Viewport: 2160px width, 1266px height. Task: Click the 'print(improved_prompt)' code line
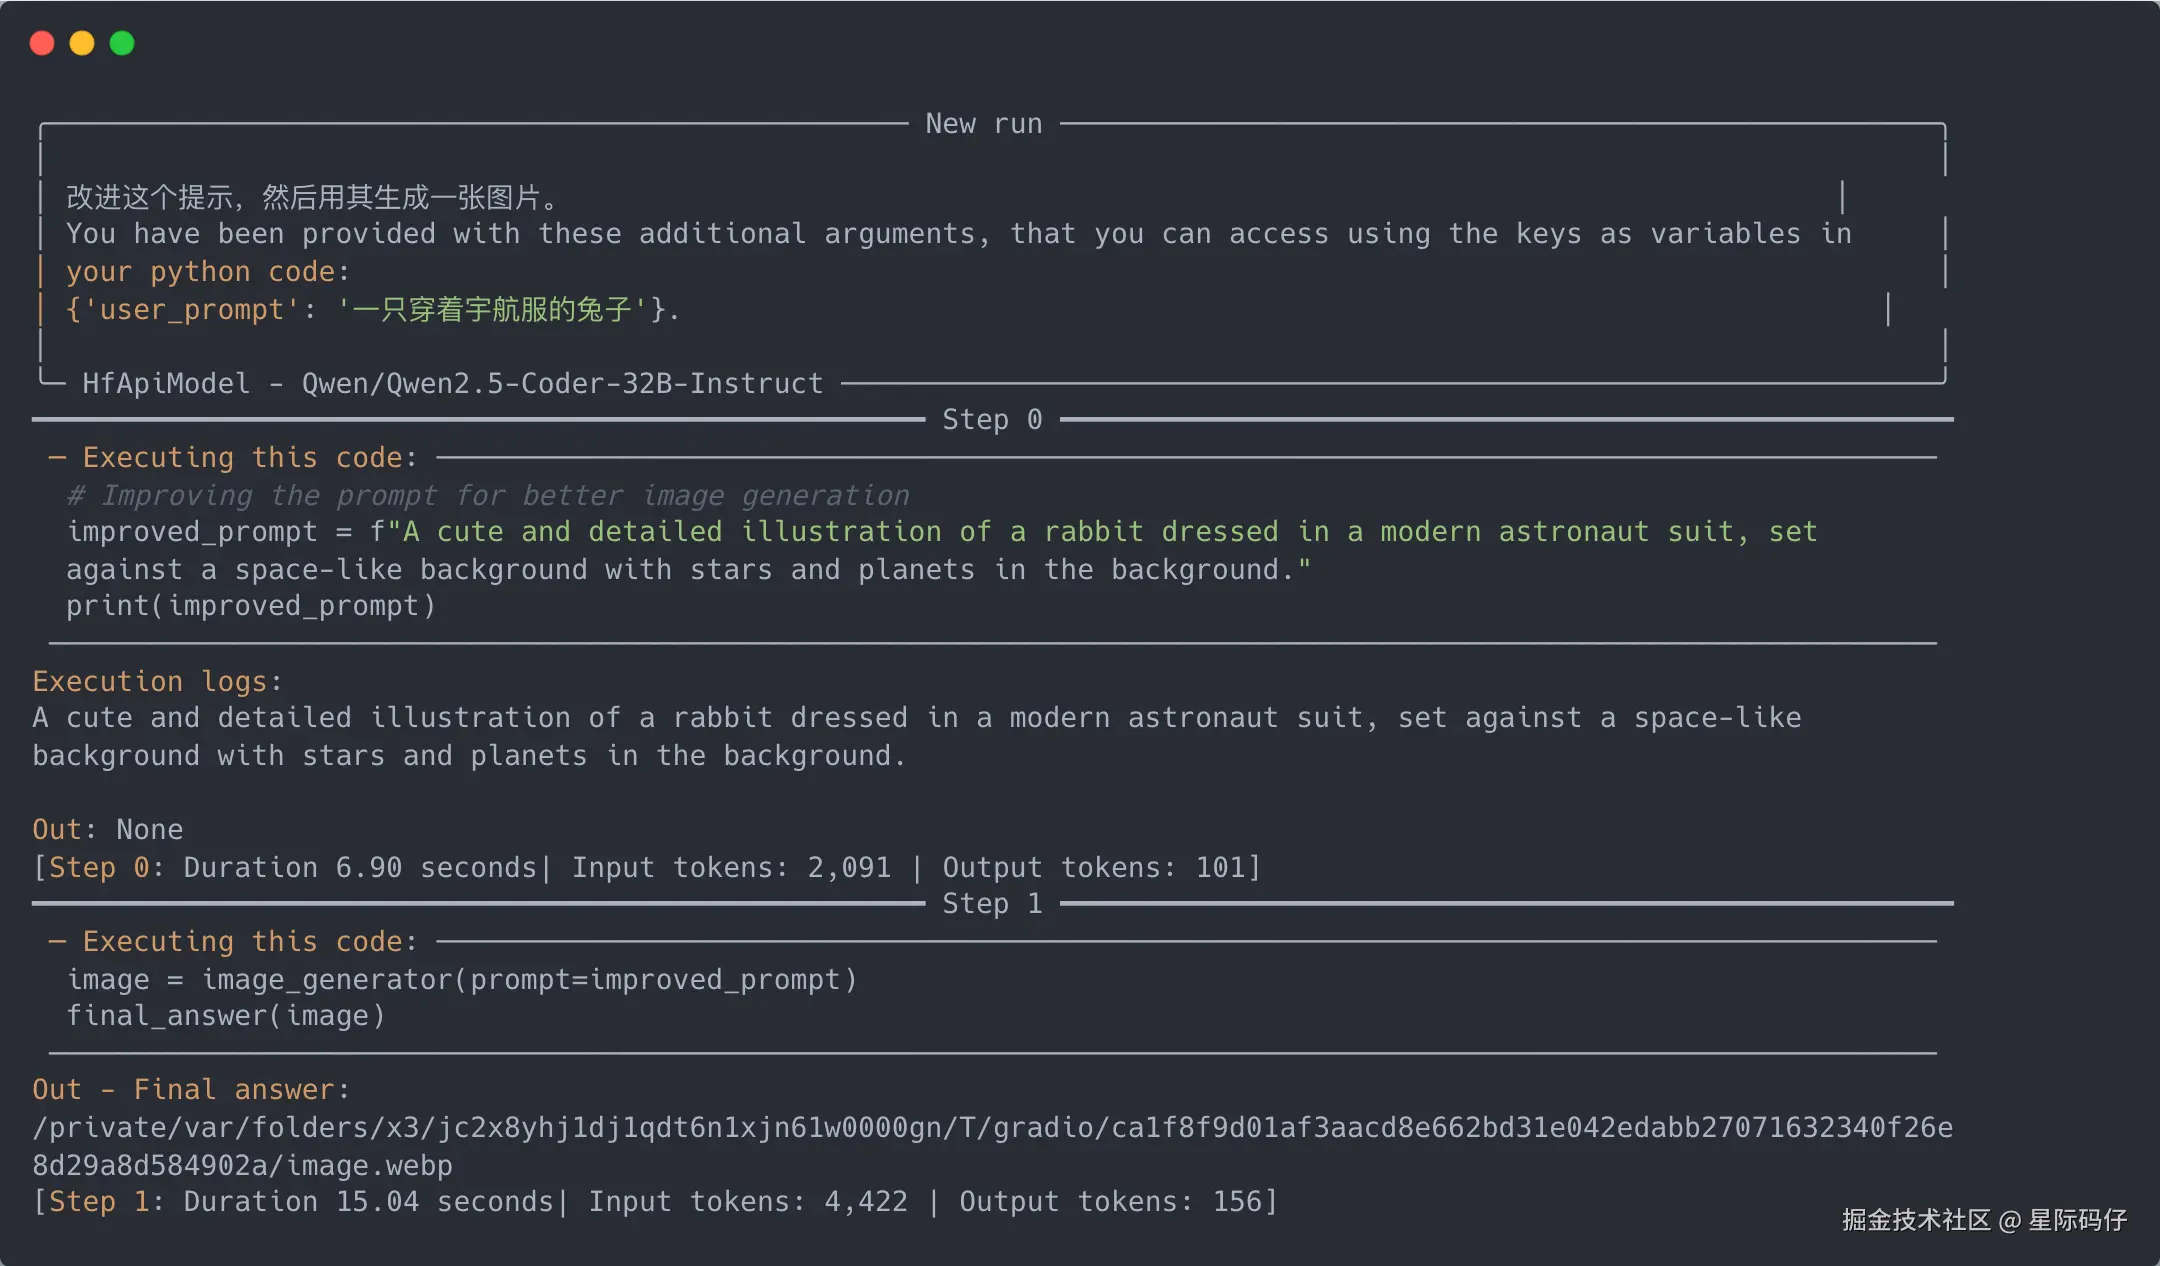click(x=251, y=606)
